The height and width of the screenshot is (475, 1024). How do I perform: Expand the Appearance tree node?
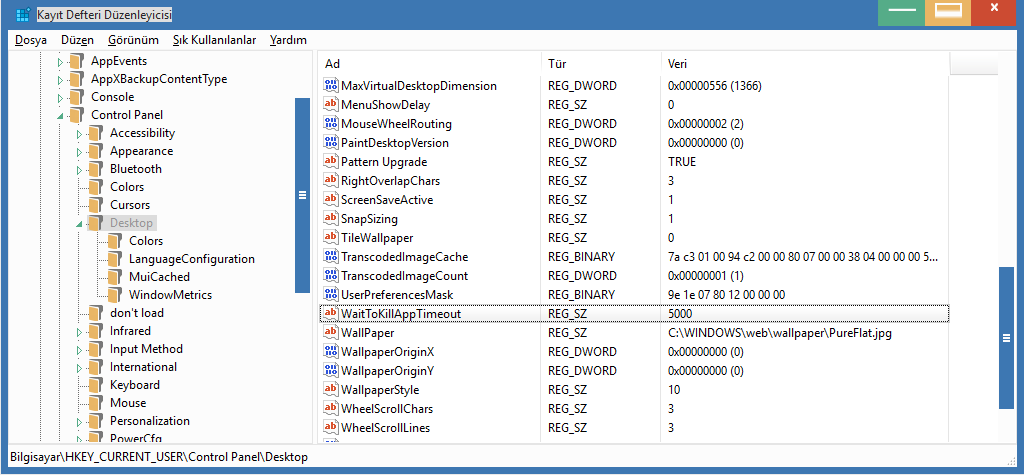click(x=80, y=152)
